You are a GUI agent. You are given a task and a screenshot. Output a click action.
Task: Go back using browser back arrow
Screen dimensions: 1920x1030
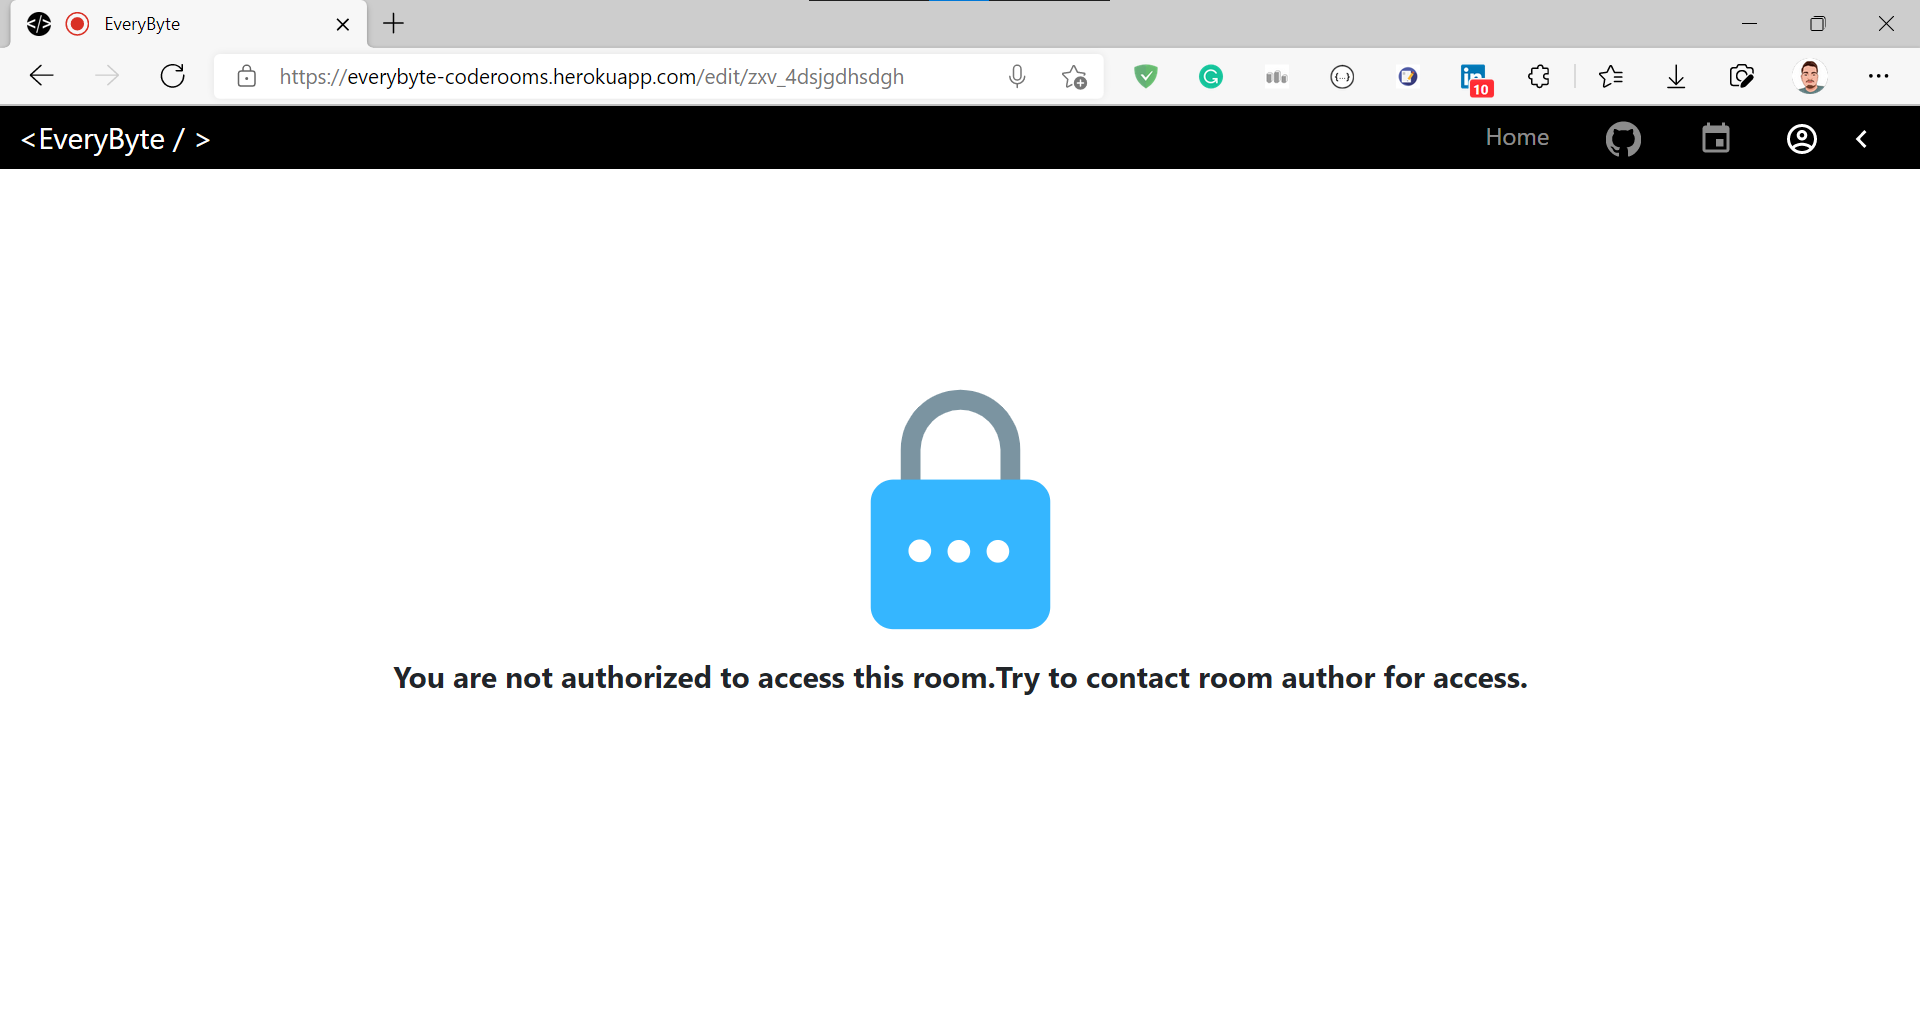(x=41, y=76)
